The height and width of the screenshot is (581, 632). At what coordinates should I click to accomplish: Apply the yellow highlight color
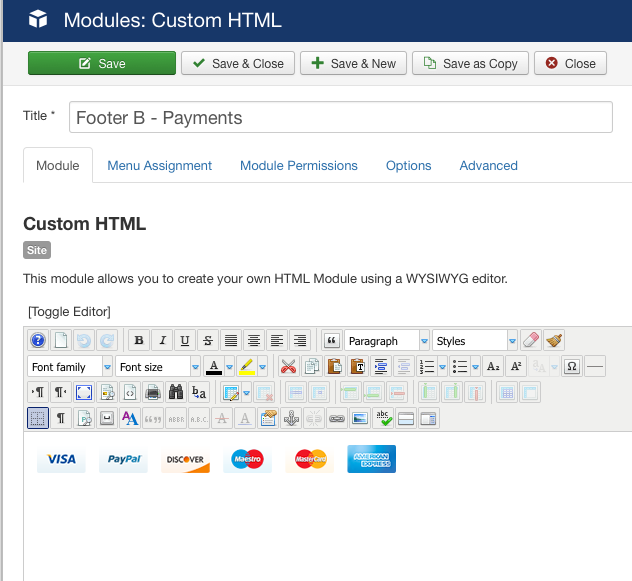point(247,367)
